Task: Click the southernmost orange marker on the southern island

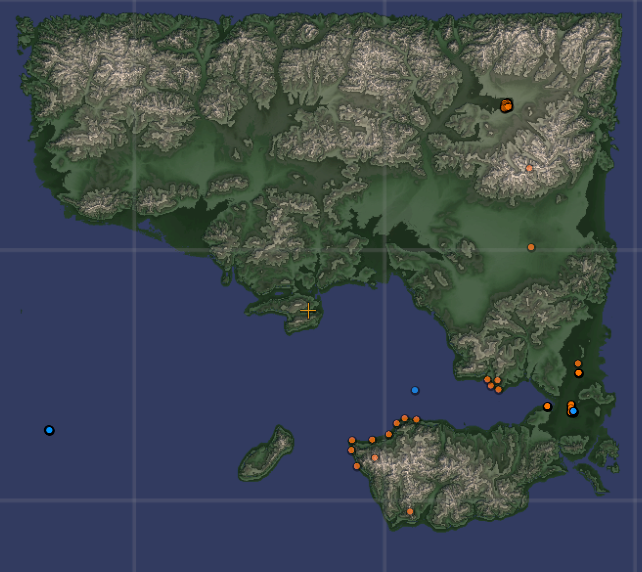Action: click(x=410, y=511)
